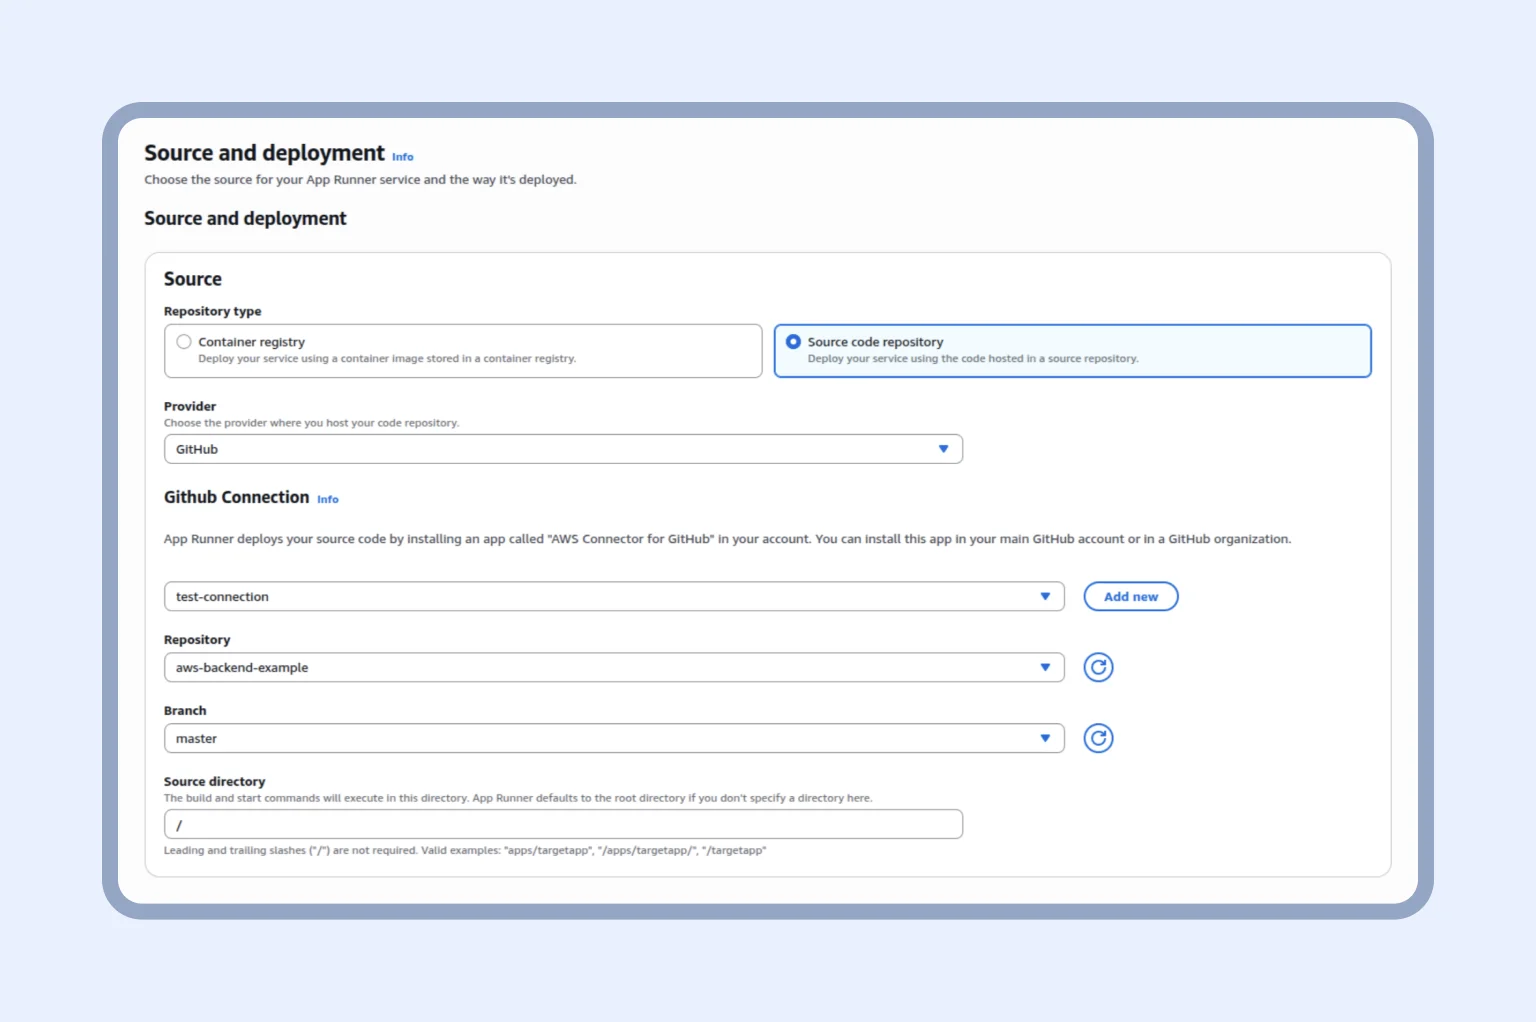Open the test-connection dropdown
This screenshot has width=1536, height=1022.
[613, 596]
